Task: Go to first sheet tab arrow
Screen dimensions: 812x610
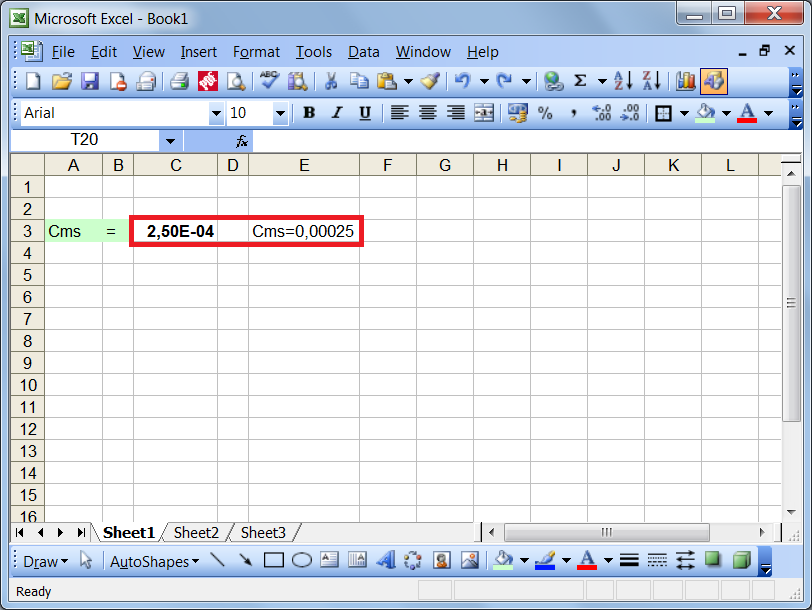Action: point(20,532)
